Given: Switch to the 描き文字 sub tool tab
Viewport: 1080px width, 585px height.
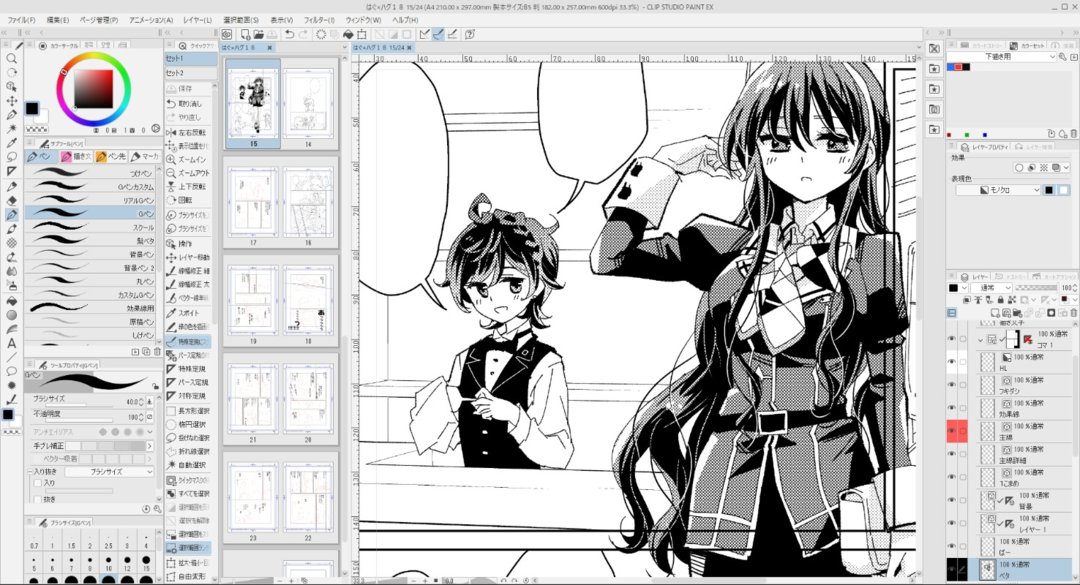Looking at the screenshot, I should pos(75,156).
